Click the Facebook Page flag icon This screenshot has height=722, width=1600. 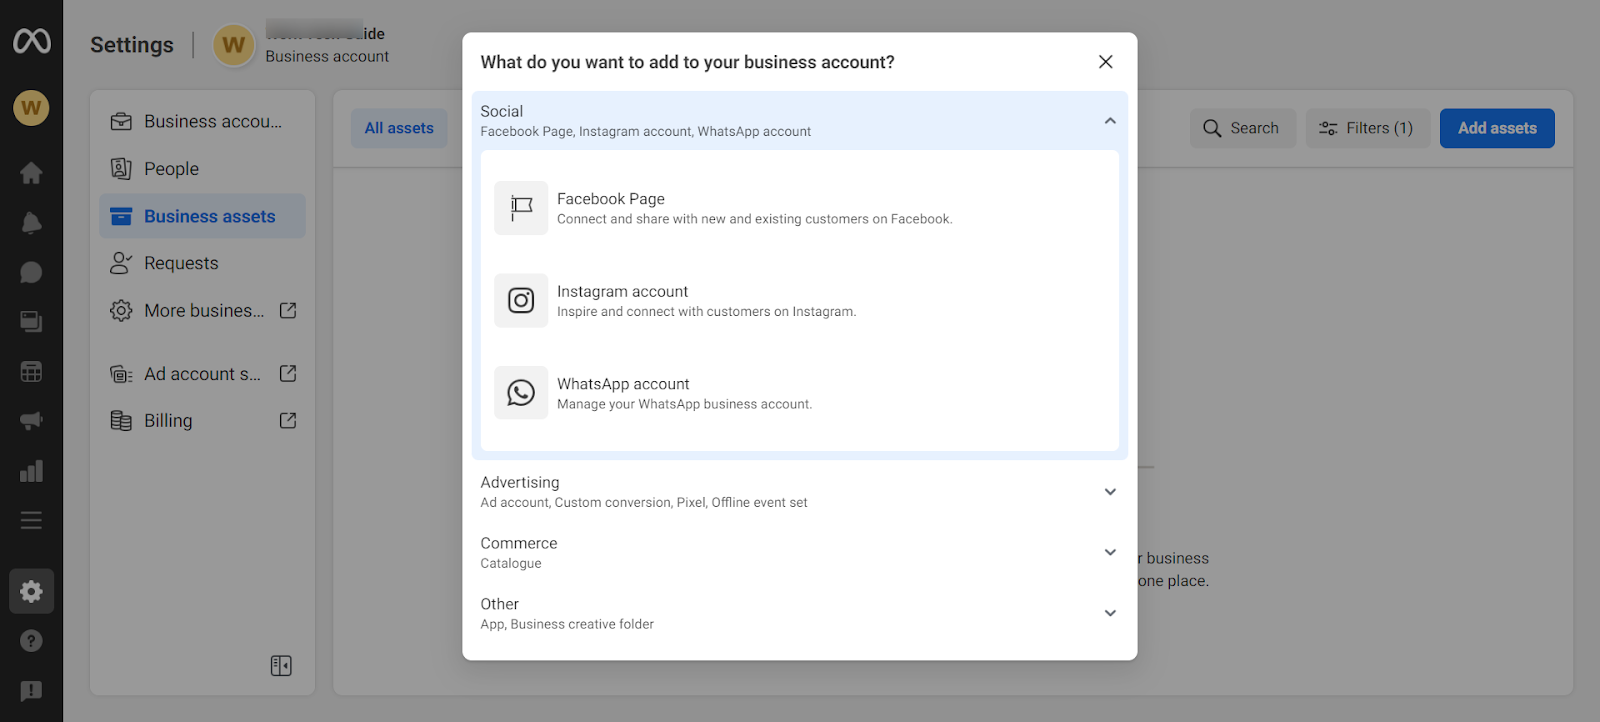click(521, 208)
